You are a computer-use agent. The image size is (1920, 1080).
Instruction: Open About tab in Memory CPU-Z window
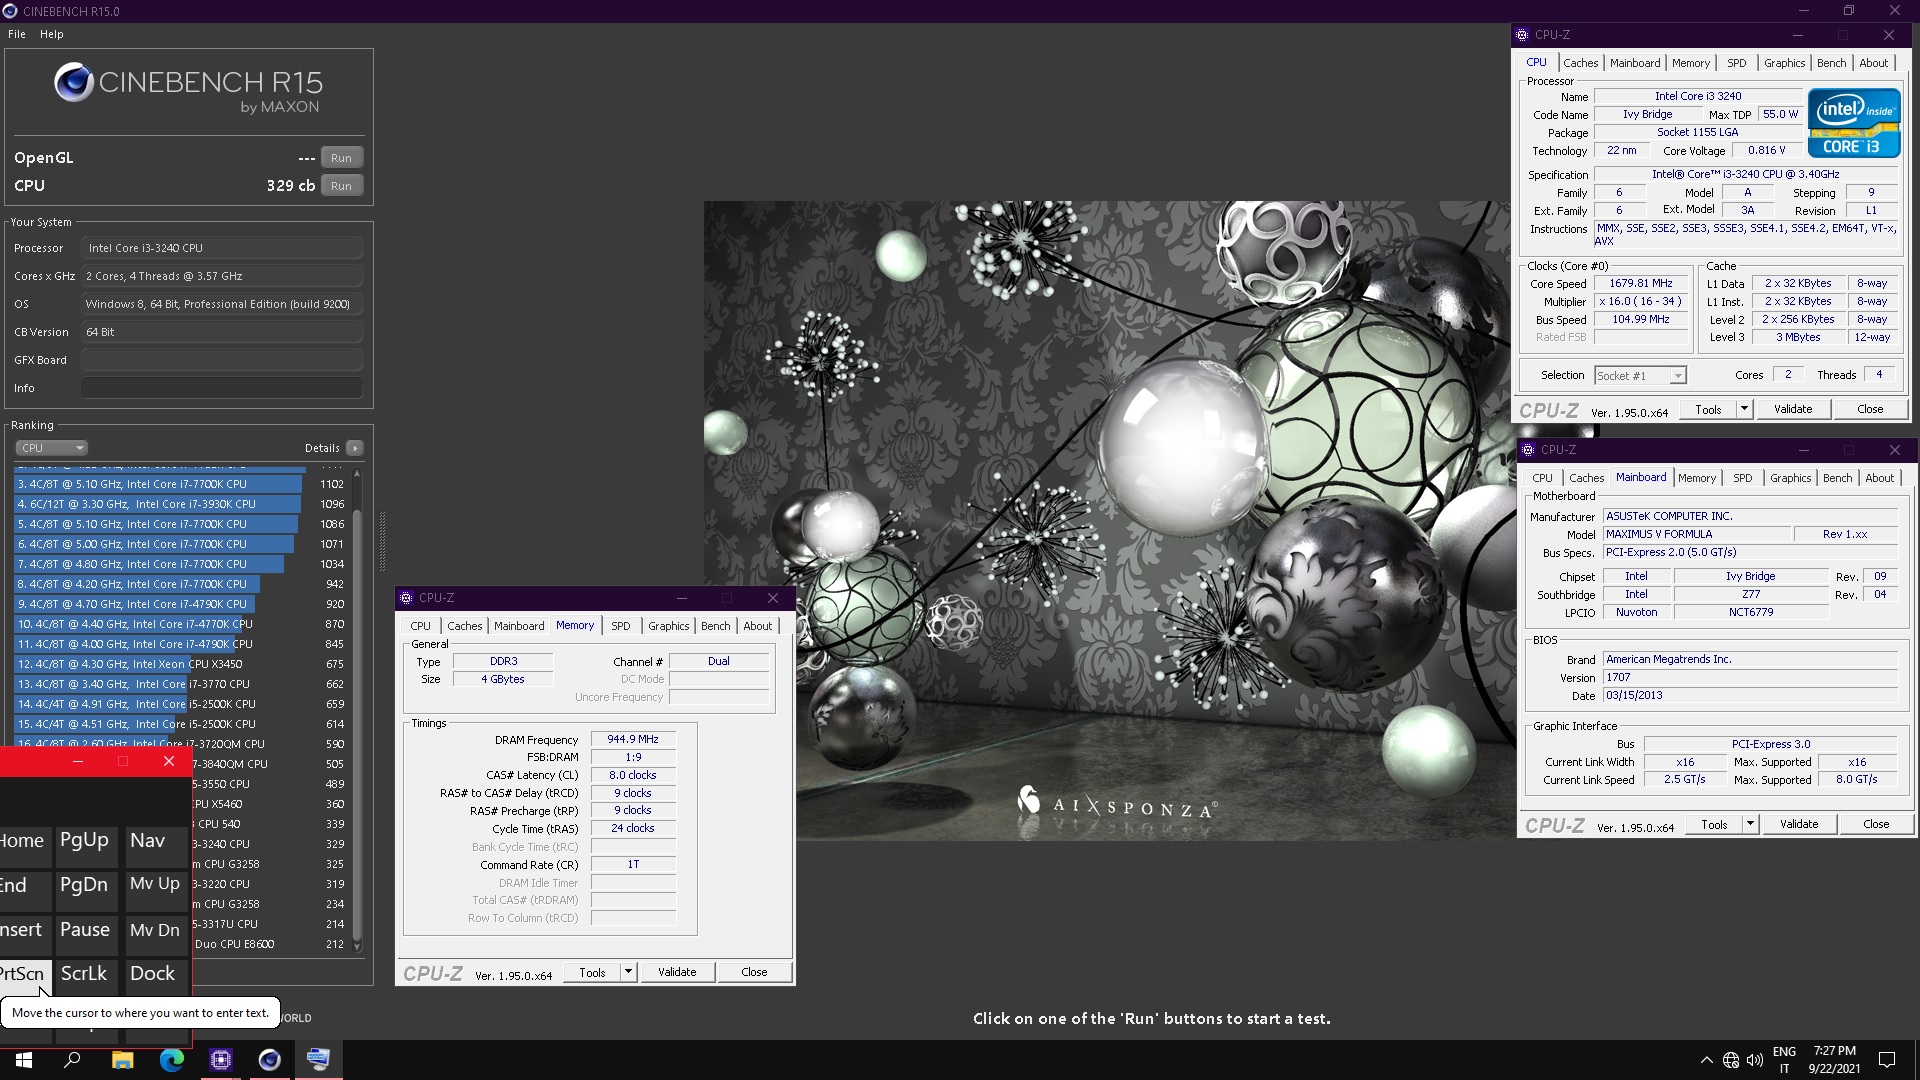coord(757,626)
